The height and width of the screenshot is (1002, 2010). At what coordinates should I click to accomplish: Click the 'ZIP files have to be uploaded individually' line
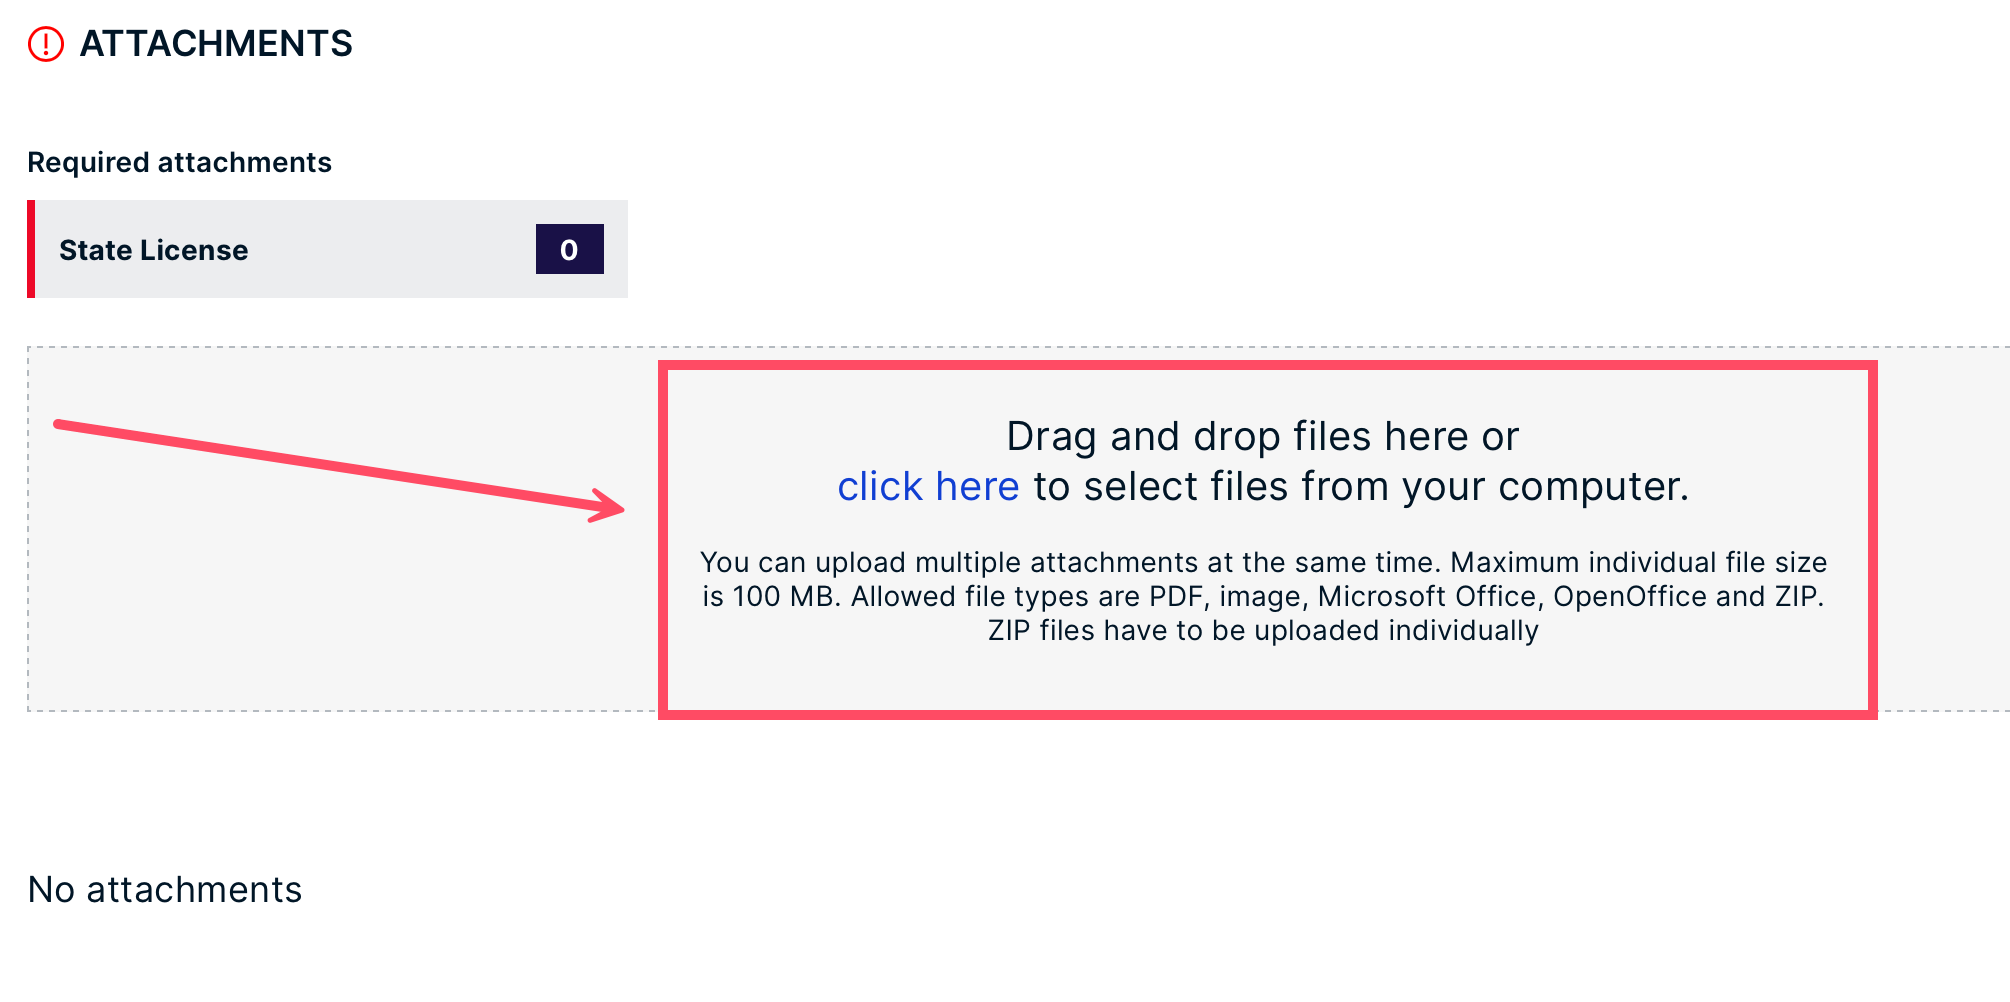click(1263, 631)
